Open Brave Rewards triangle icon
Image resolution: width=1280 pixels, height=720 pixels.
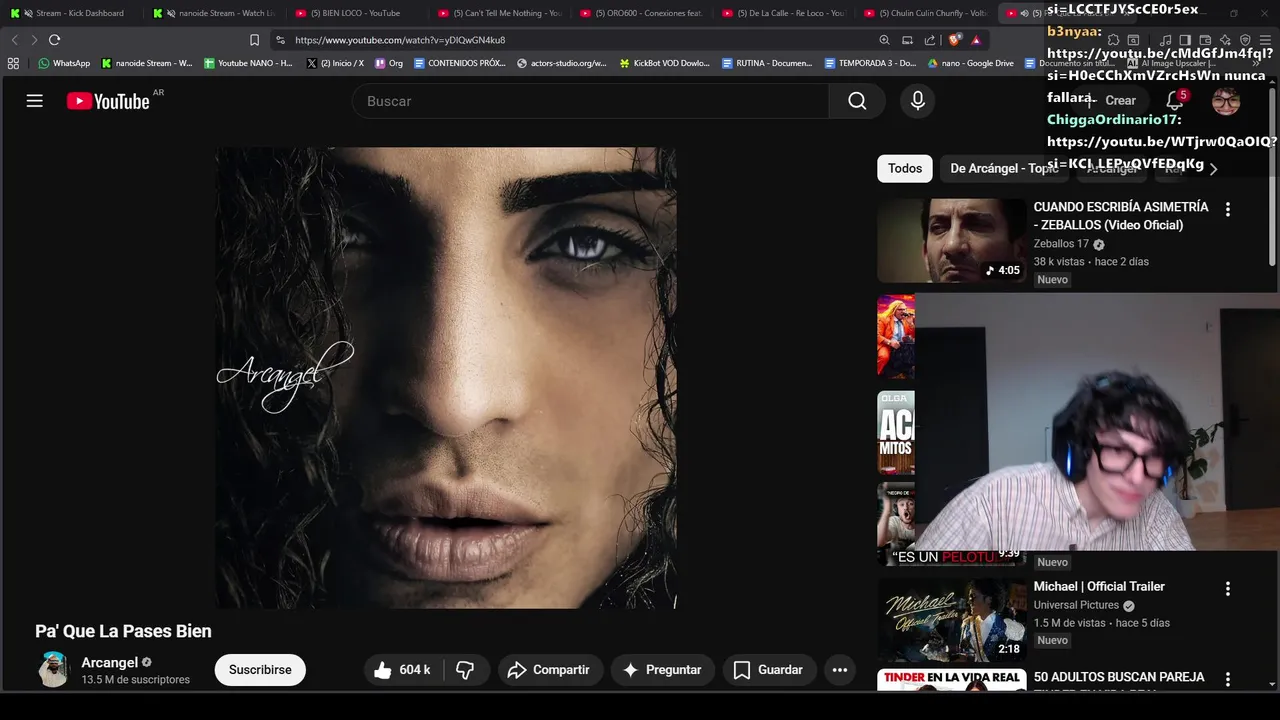point(976,40)
